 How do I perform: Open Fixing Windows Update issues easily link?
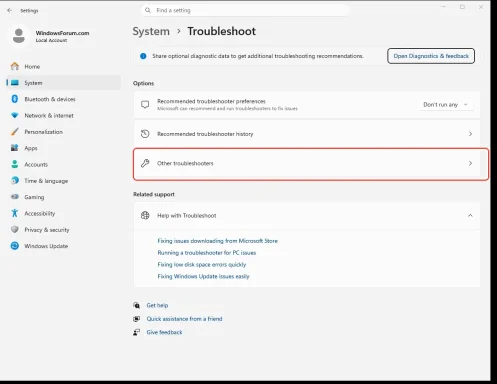(203, 276)
